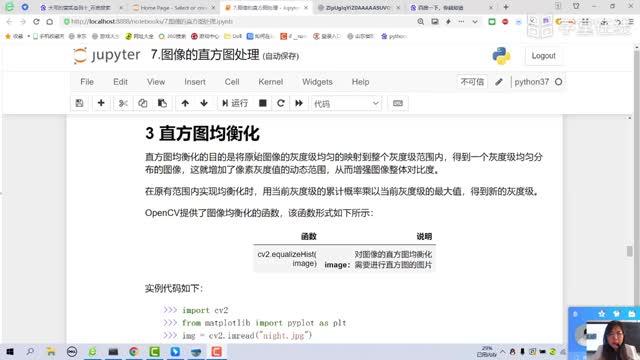Go to browser home page icon
640x360 pixels.
49,22
